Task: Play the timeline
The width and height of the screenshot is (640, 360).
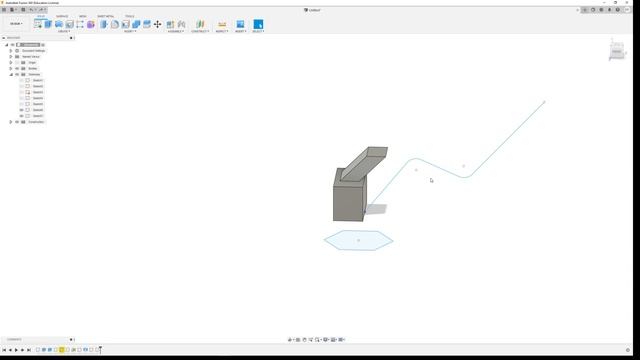Action: (16, 350)
